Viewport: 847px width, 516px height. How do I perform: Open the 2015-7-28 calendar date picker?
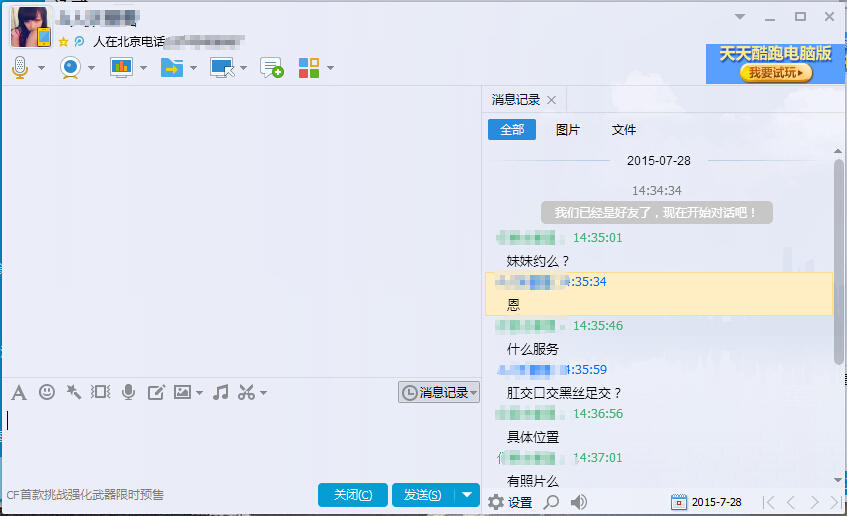coord(707,502)
